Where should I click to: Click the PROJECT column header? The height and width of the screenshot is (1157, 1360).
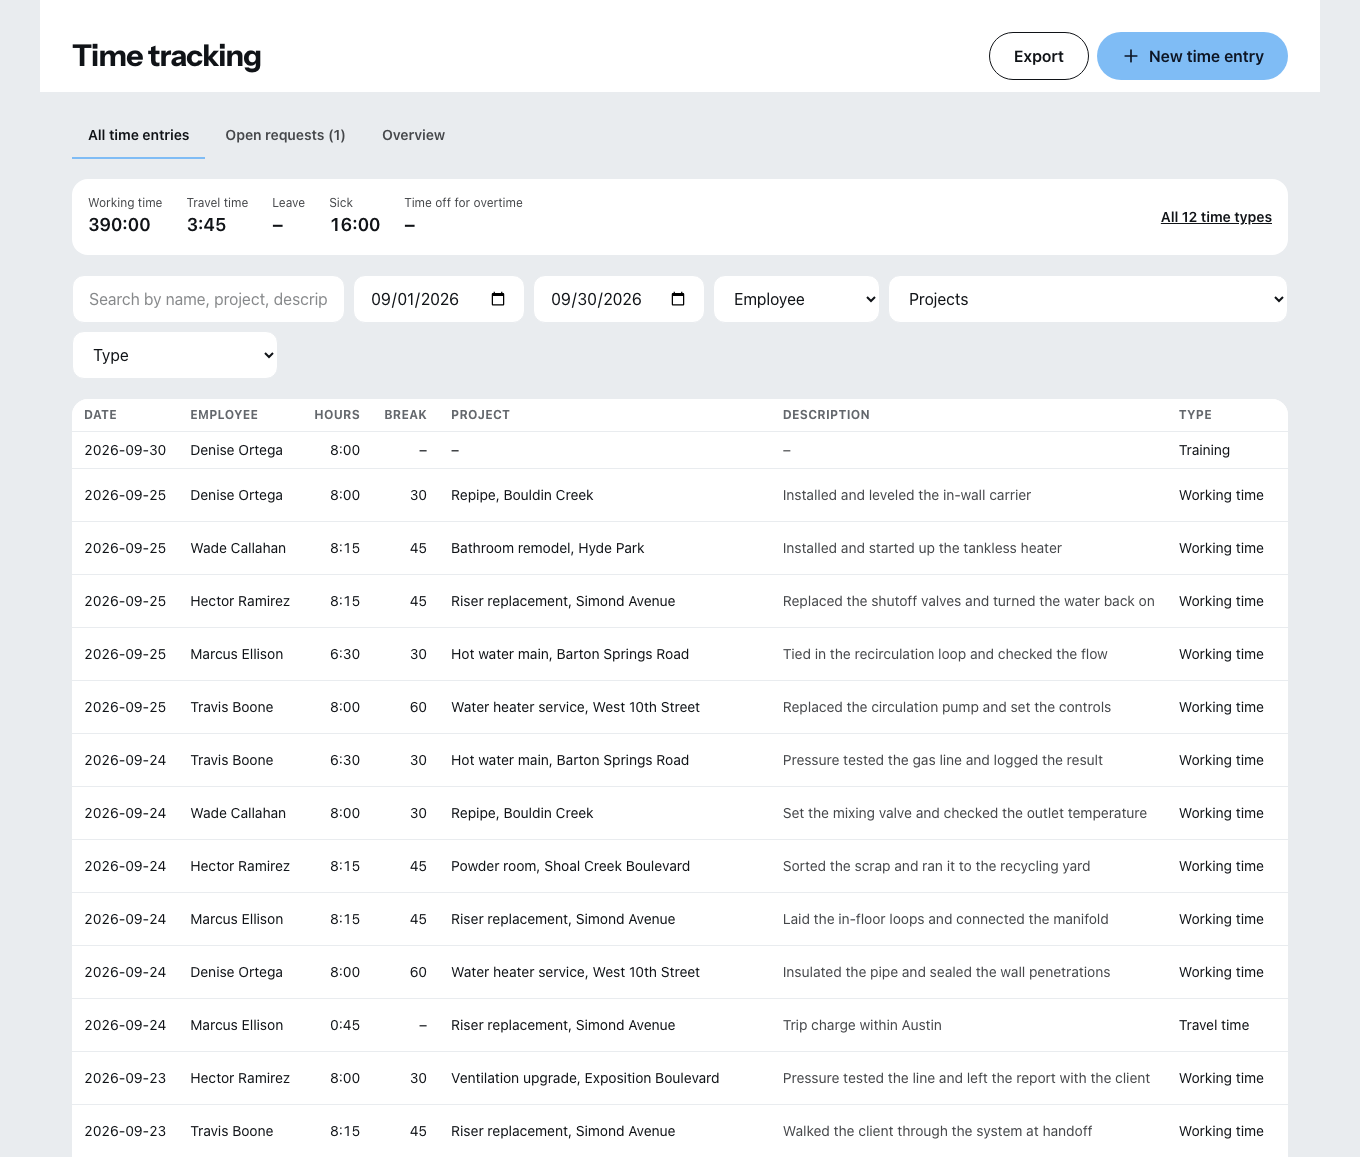(x=480, y=415)
